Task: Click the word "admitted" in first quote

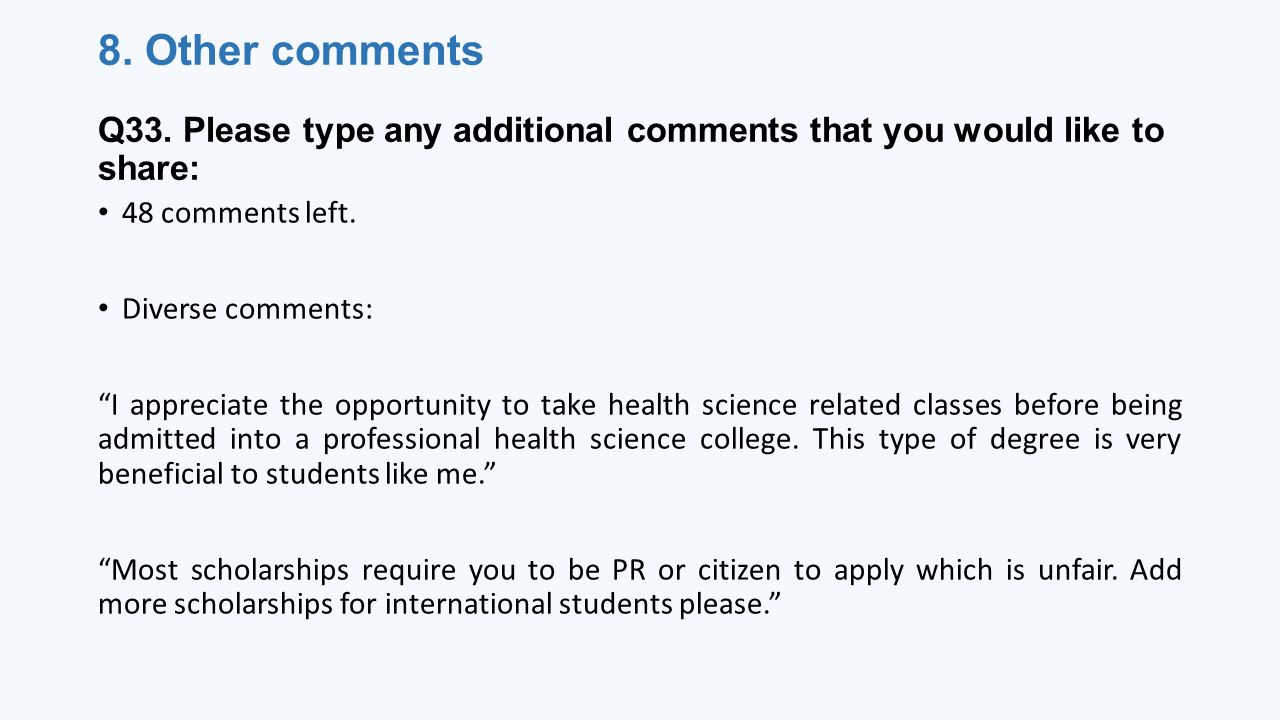Action: 155,440
